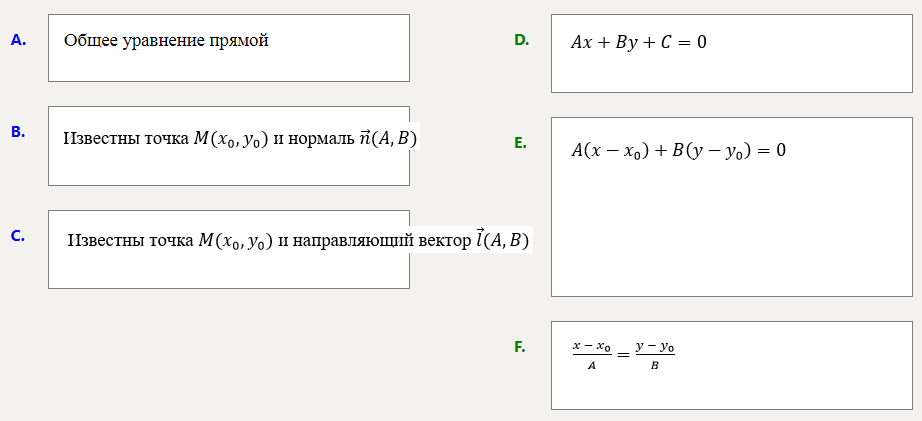This screenshot has width=922, height=421.
Task: Click 'Известны точка' text in box C
Action: (131, 241)
